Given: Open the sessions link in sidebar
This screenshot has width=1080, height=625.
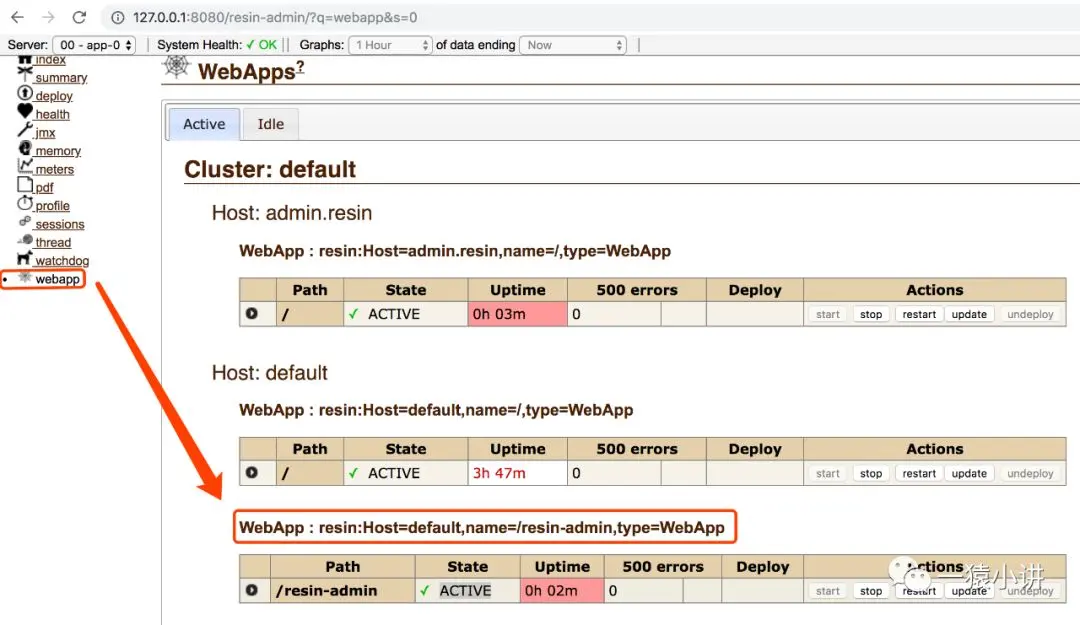Looking at the screenshot, I should pos(60,225).
